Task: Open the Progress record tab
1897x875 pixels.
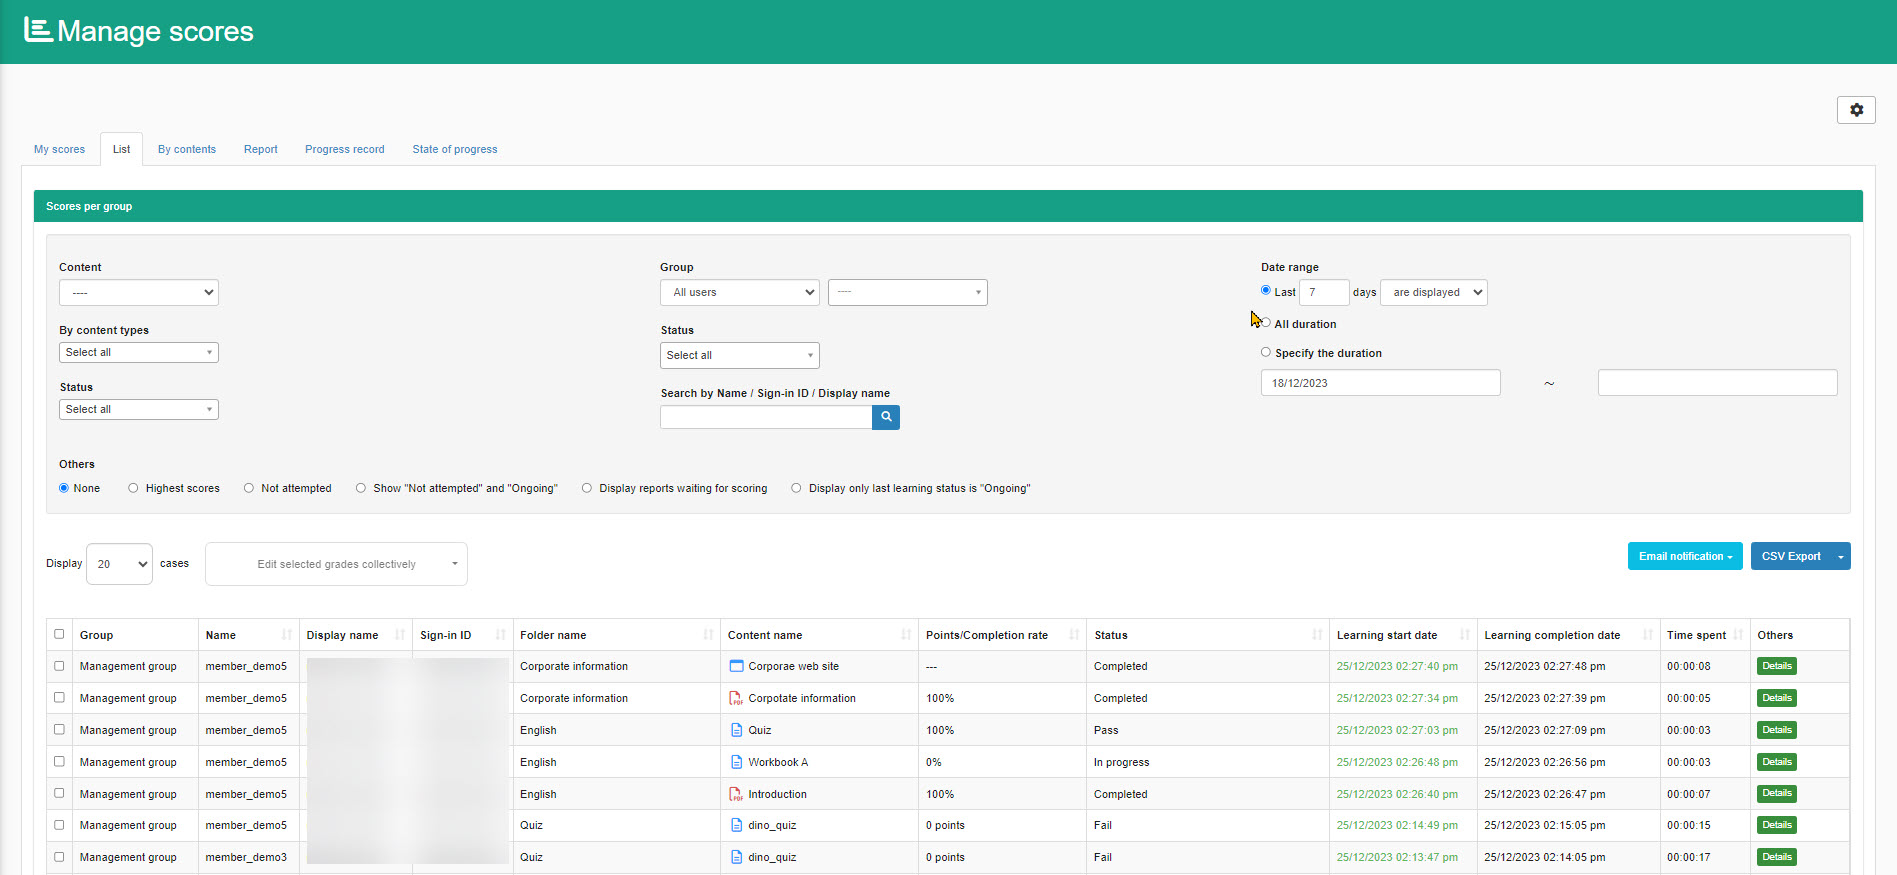Action: (344, 149)
